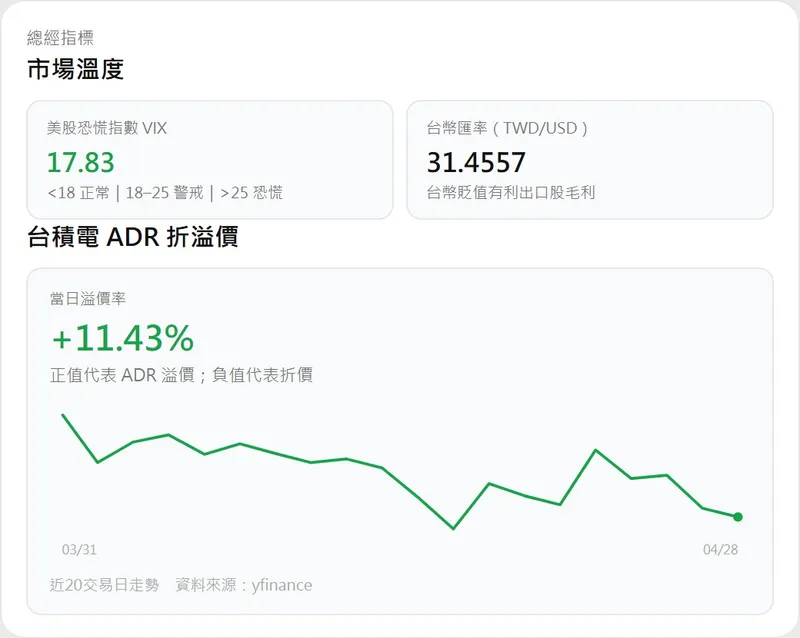Click the 總經指標 section label
800x638 pixels.
click(x=60, y=37)
